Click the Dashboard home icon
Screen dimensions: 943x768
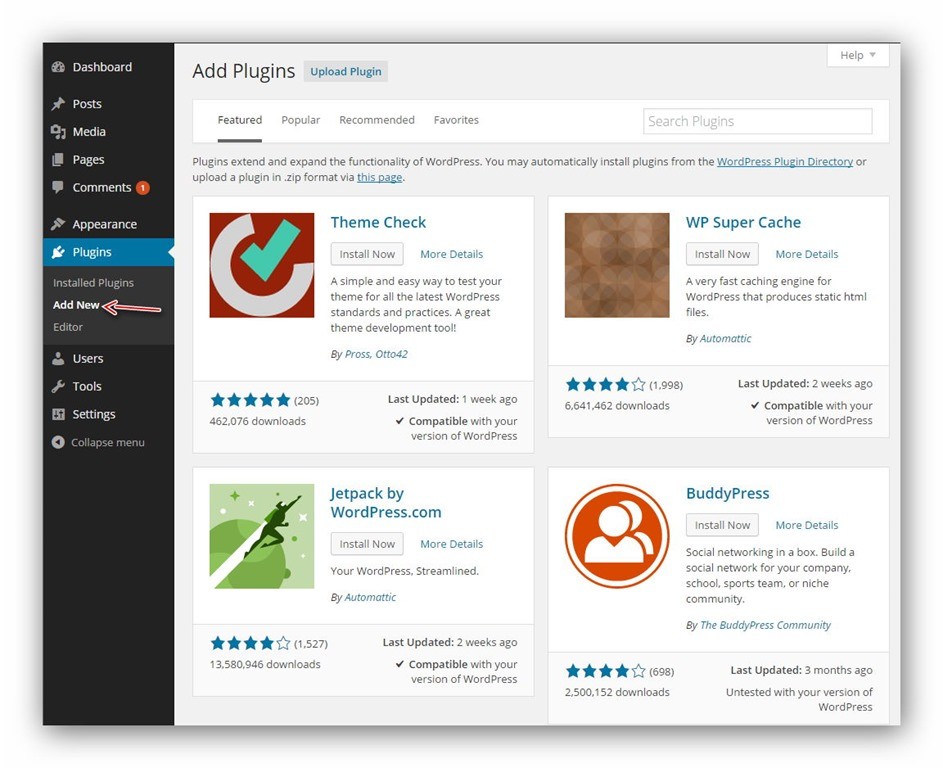point(59,67)
